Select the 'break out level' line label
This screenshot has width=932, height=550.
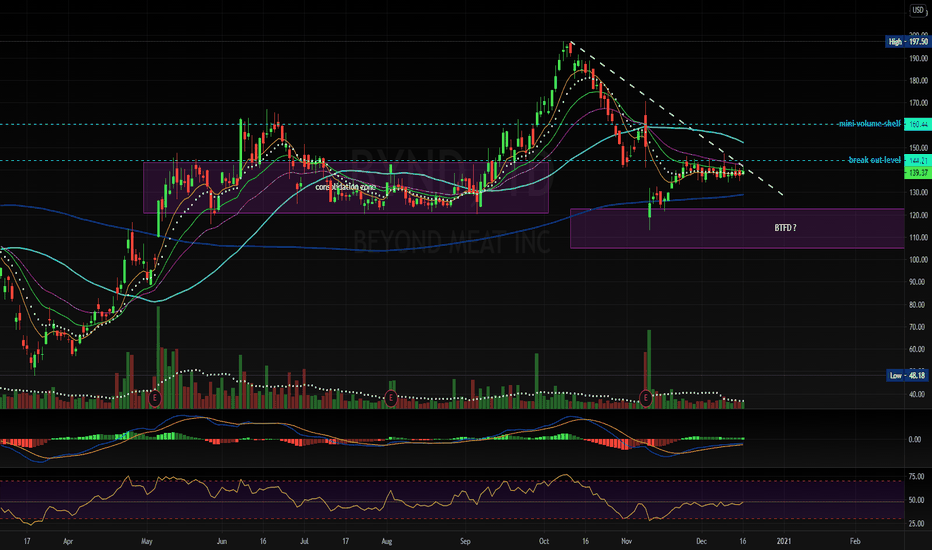[x=874, y=160]
